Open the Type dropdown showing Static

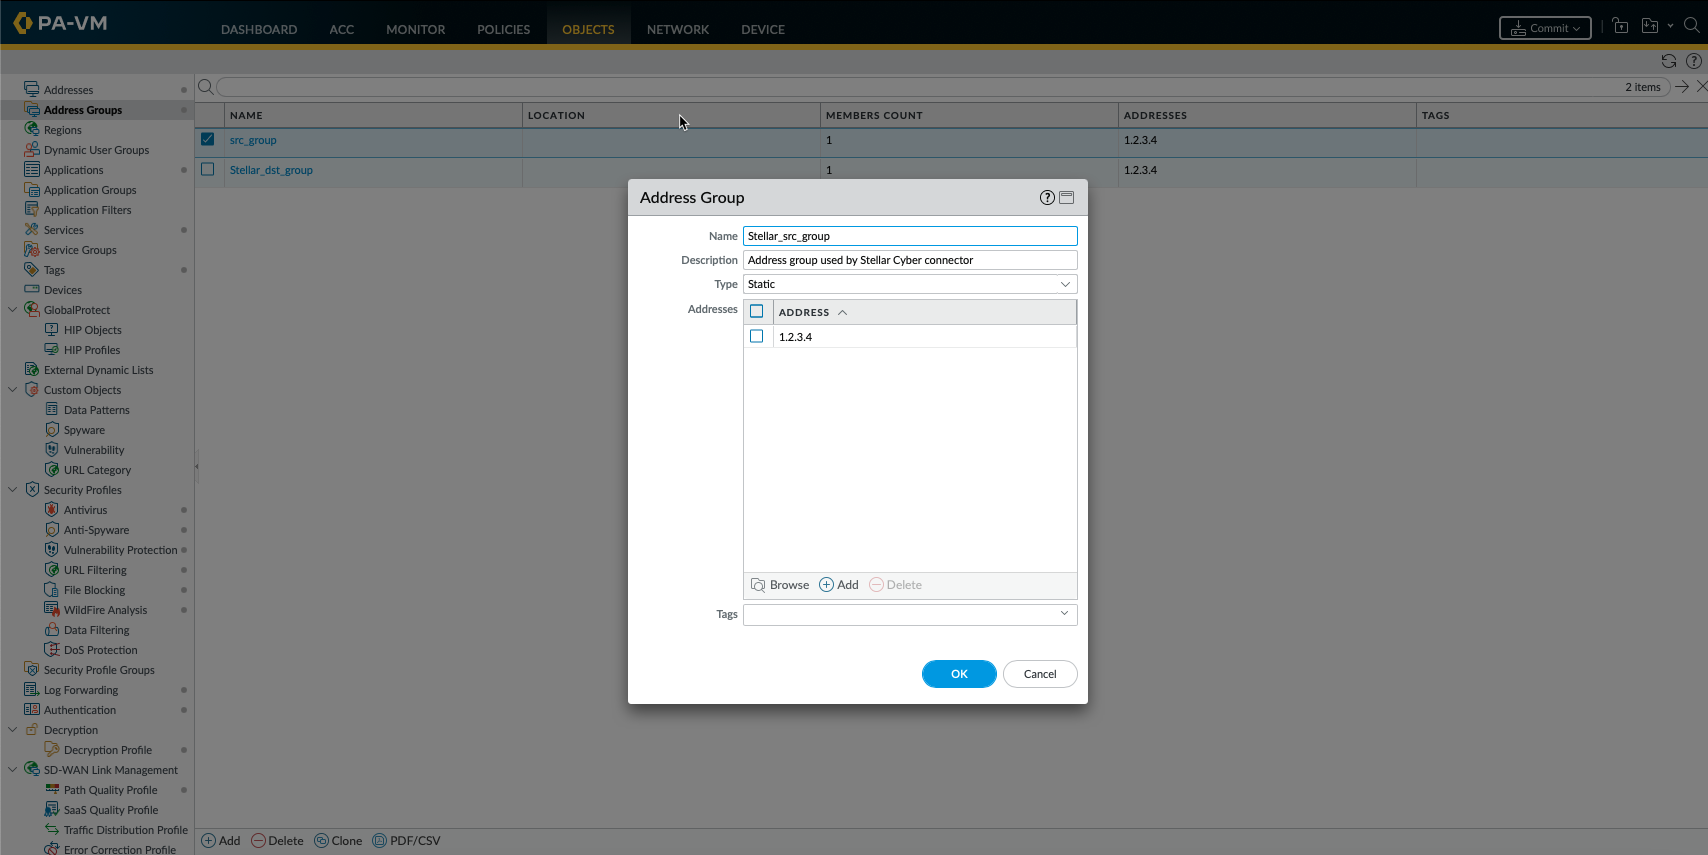coord(909,285)
